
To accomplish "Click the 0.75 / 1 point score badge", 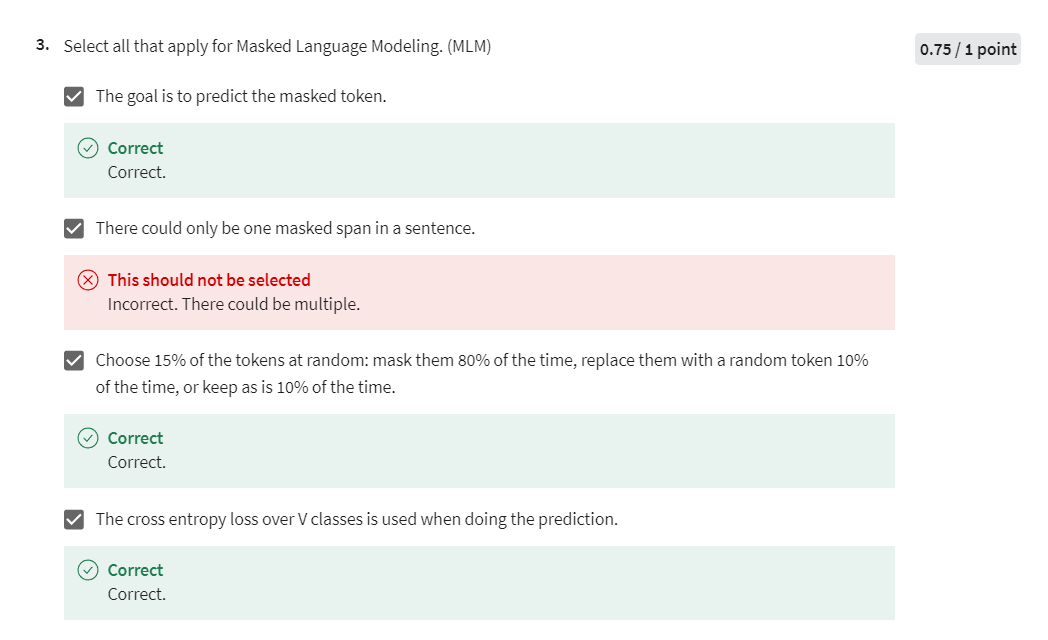I will click(x=967, y=49).
